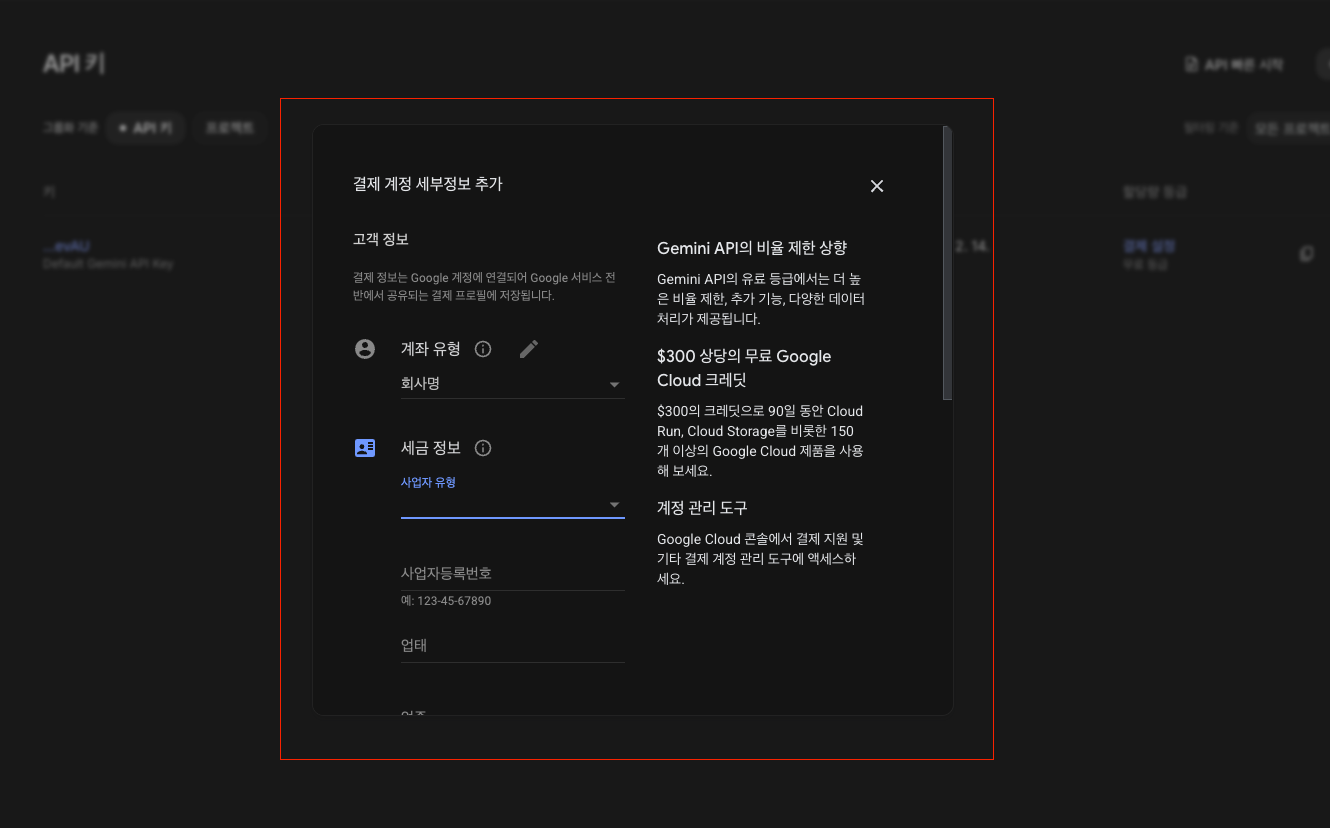Open the 모든 프로젝트 filter dropdown in background
Image resolution: width=1330 pixels, height=828 pixels.
[1290, 128]
